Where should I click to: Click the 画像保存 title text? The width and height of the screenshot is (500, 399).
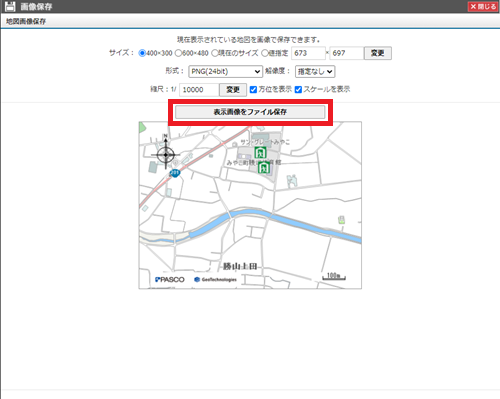[36, 6]
